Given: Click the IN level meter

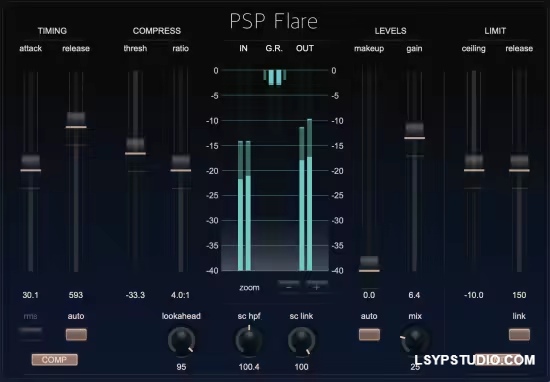Looking at the screenshot, I should point(244,206).
